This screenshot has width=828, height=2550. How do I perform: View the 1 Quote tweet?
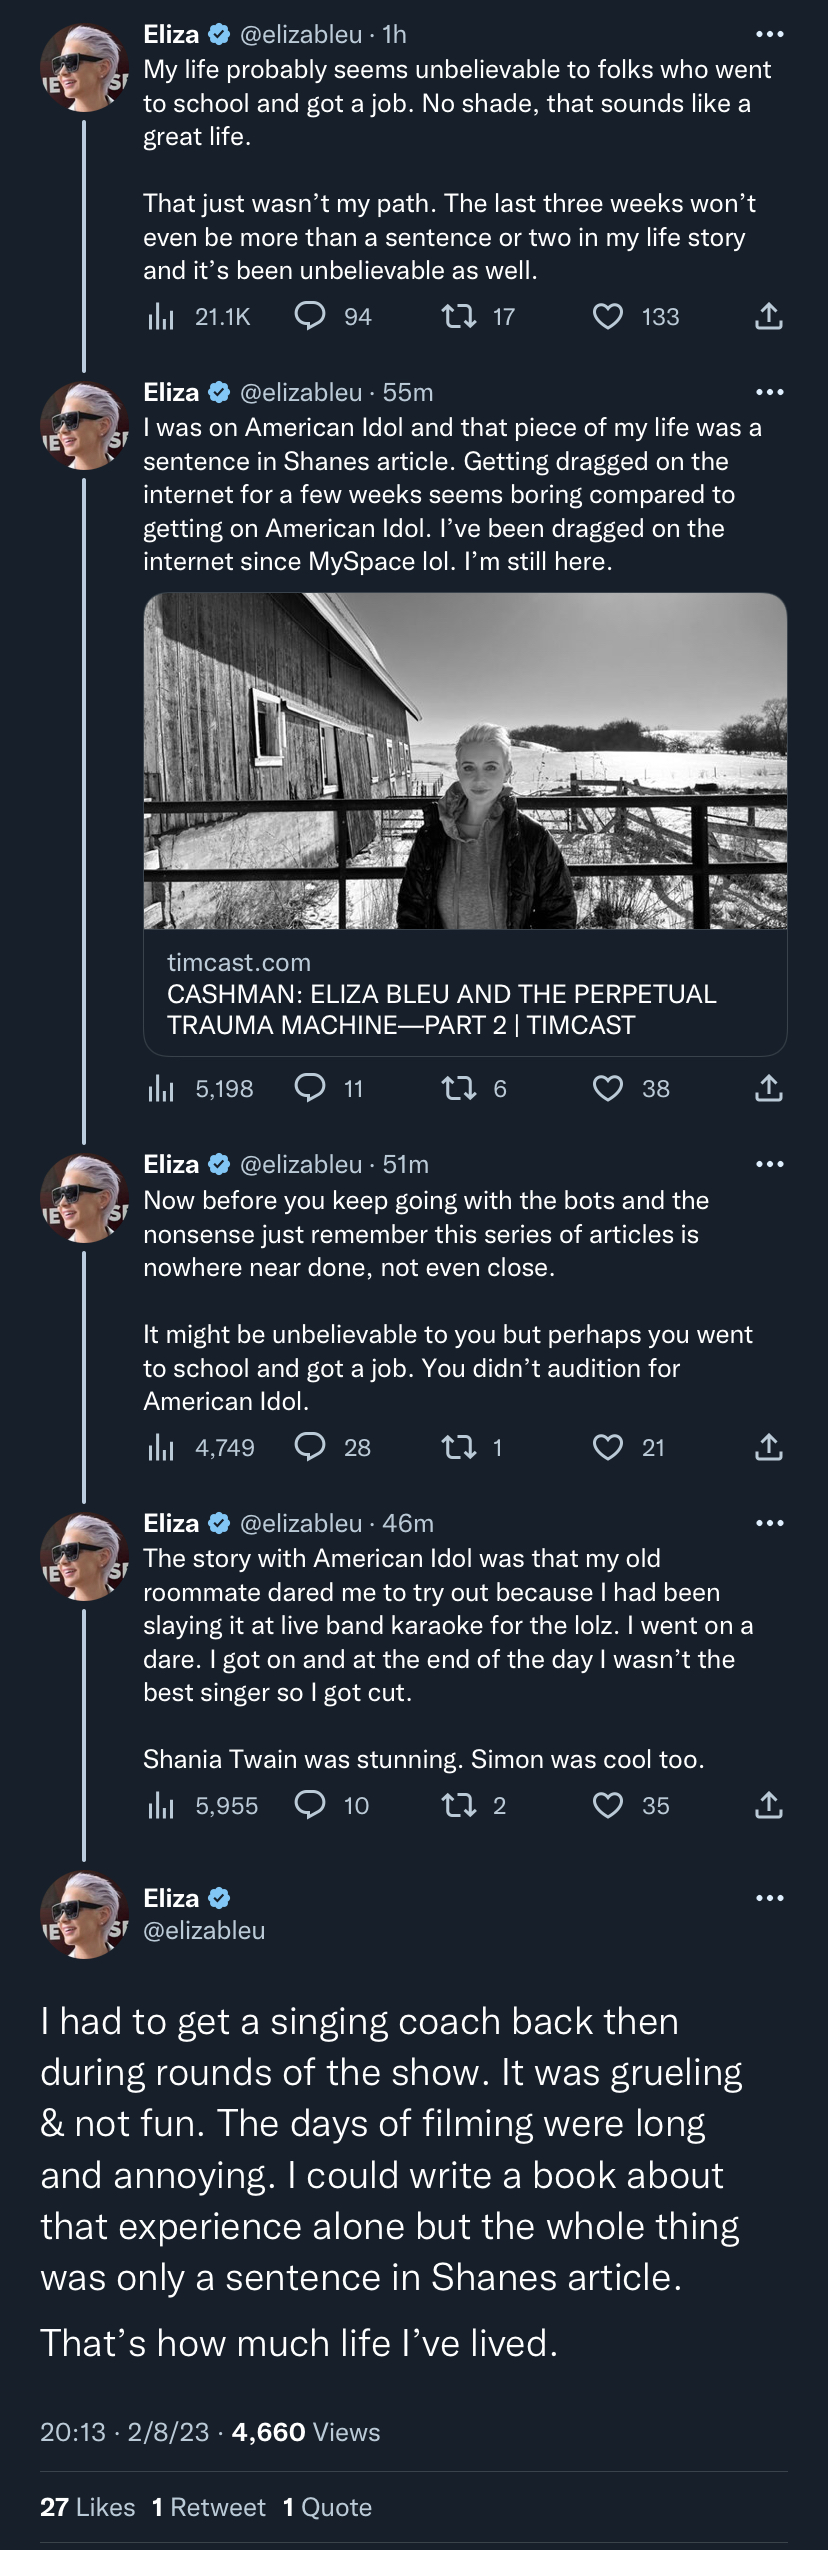tap(327, 2507)
